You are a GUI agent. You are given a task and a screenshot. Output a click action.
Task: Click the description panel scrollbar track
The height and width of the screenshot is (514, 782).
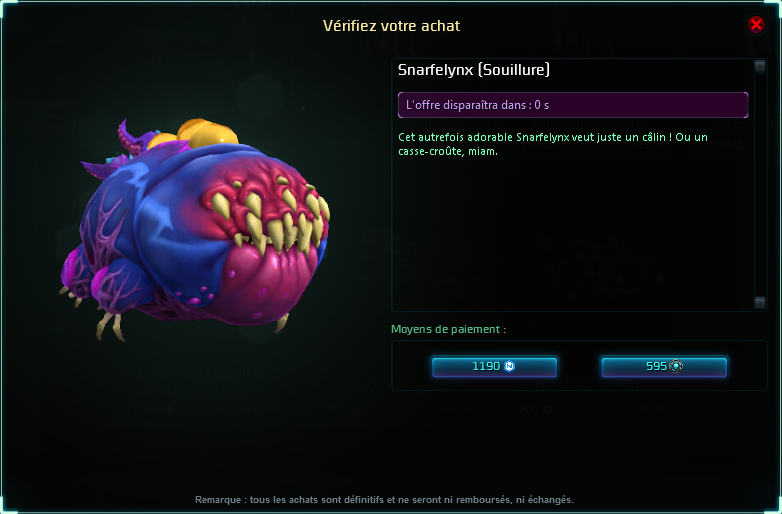760,184
